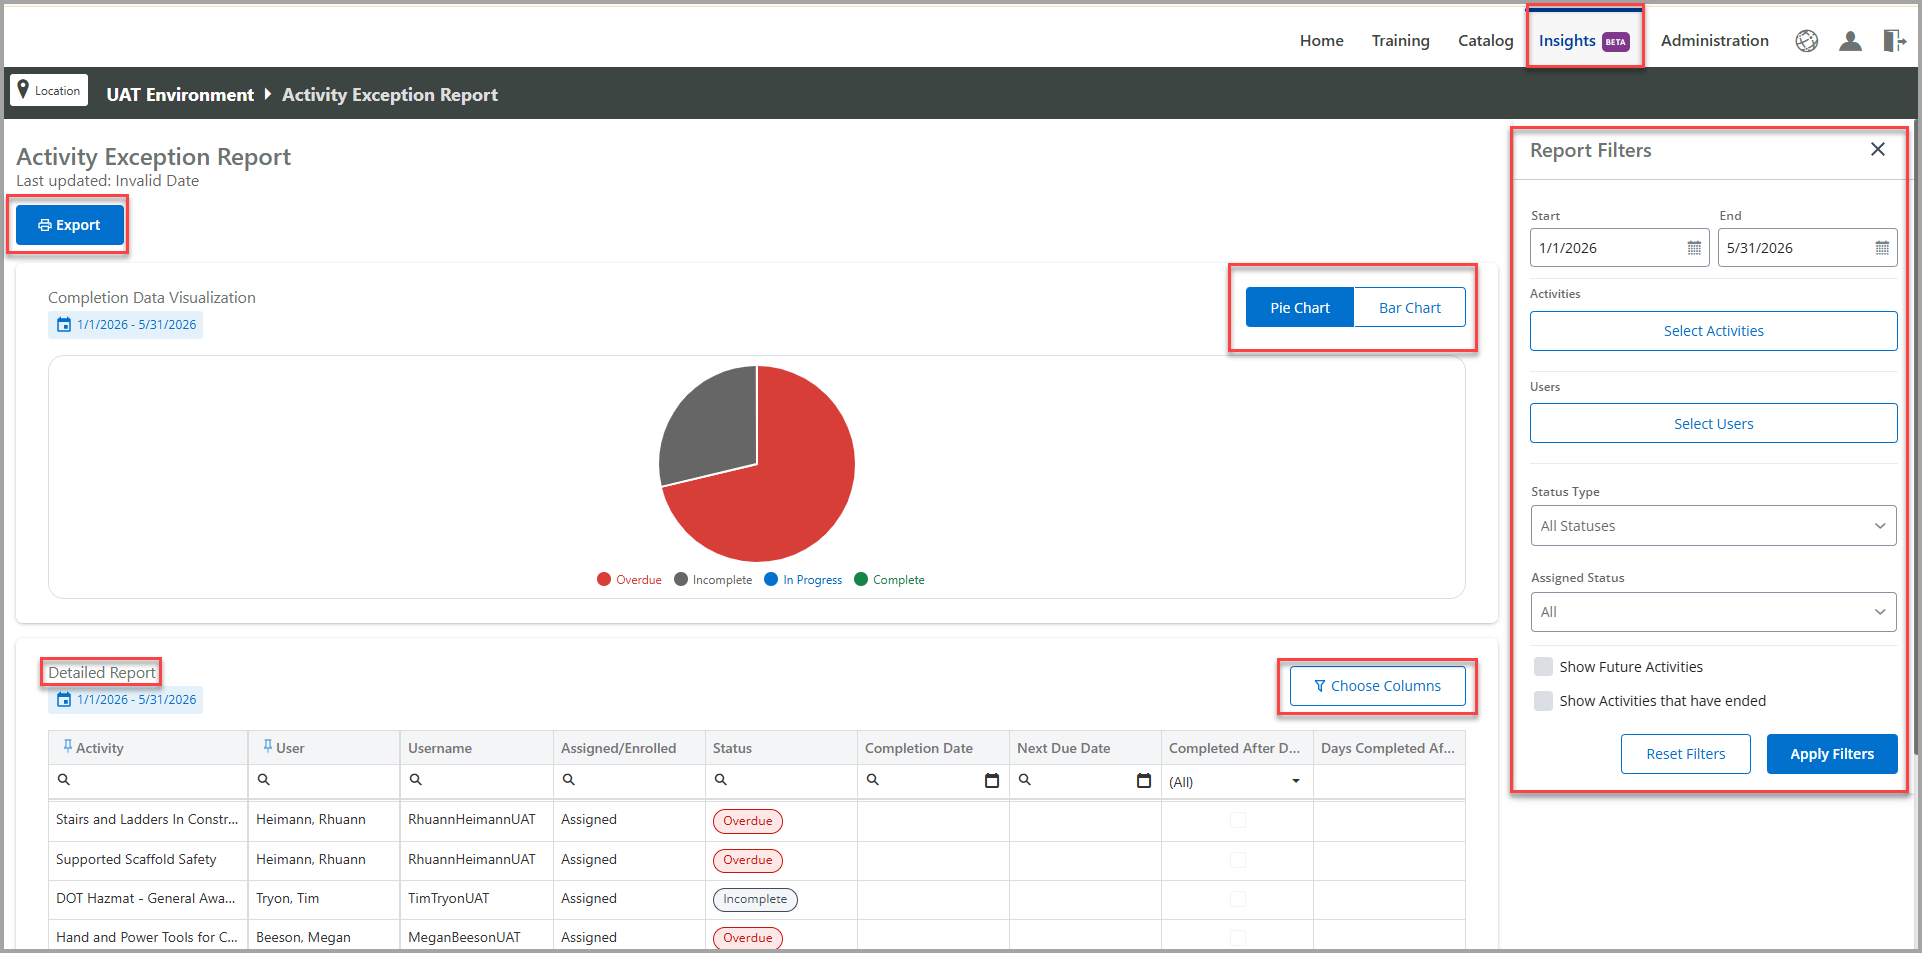Toggle Incomplete legend gray dot
The height and width of the screenshot is (953, 1922).
point(681,580)
